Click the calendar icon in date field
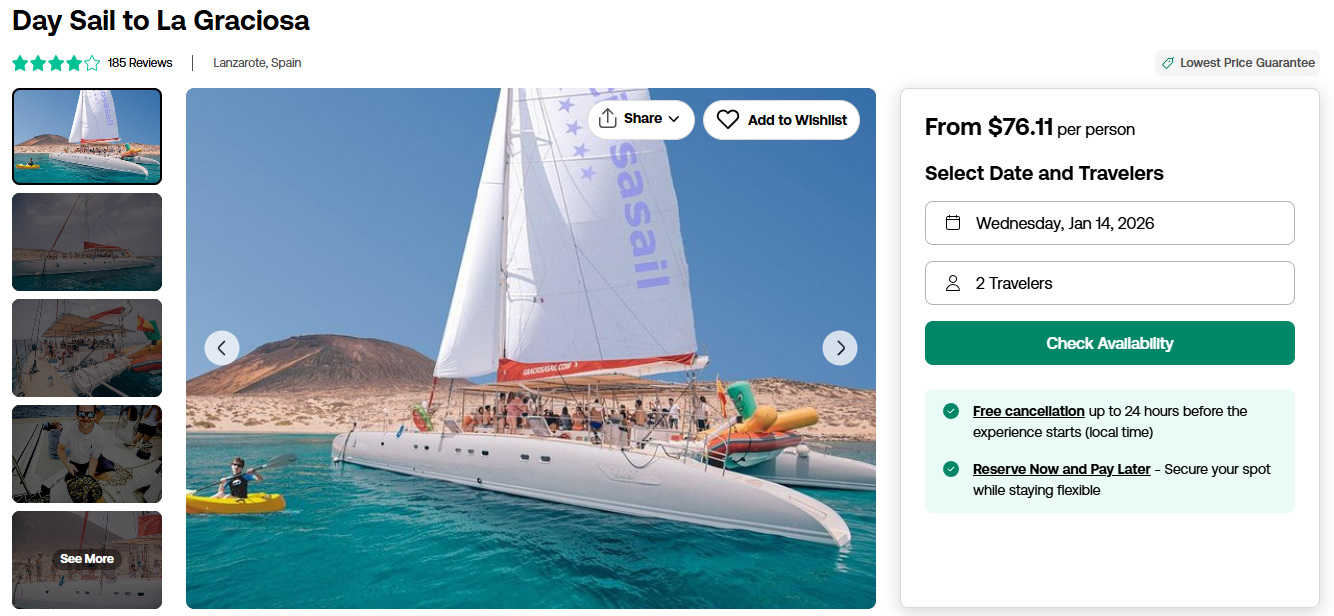The height and width of the screenshot is (616, 1334). 953,223
